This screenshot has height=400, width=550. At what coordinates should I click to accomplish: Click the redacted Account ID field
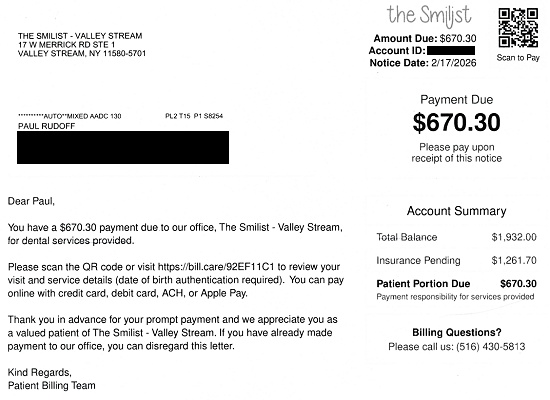pyautogui.click(x=451, y=51)
